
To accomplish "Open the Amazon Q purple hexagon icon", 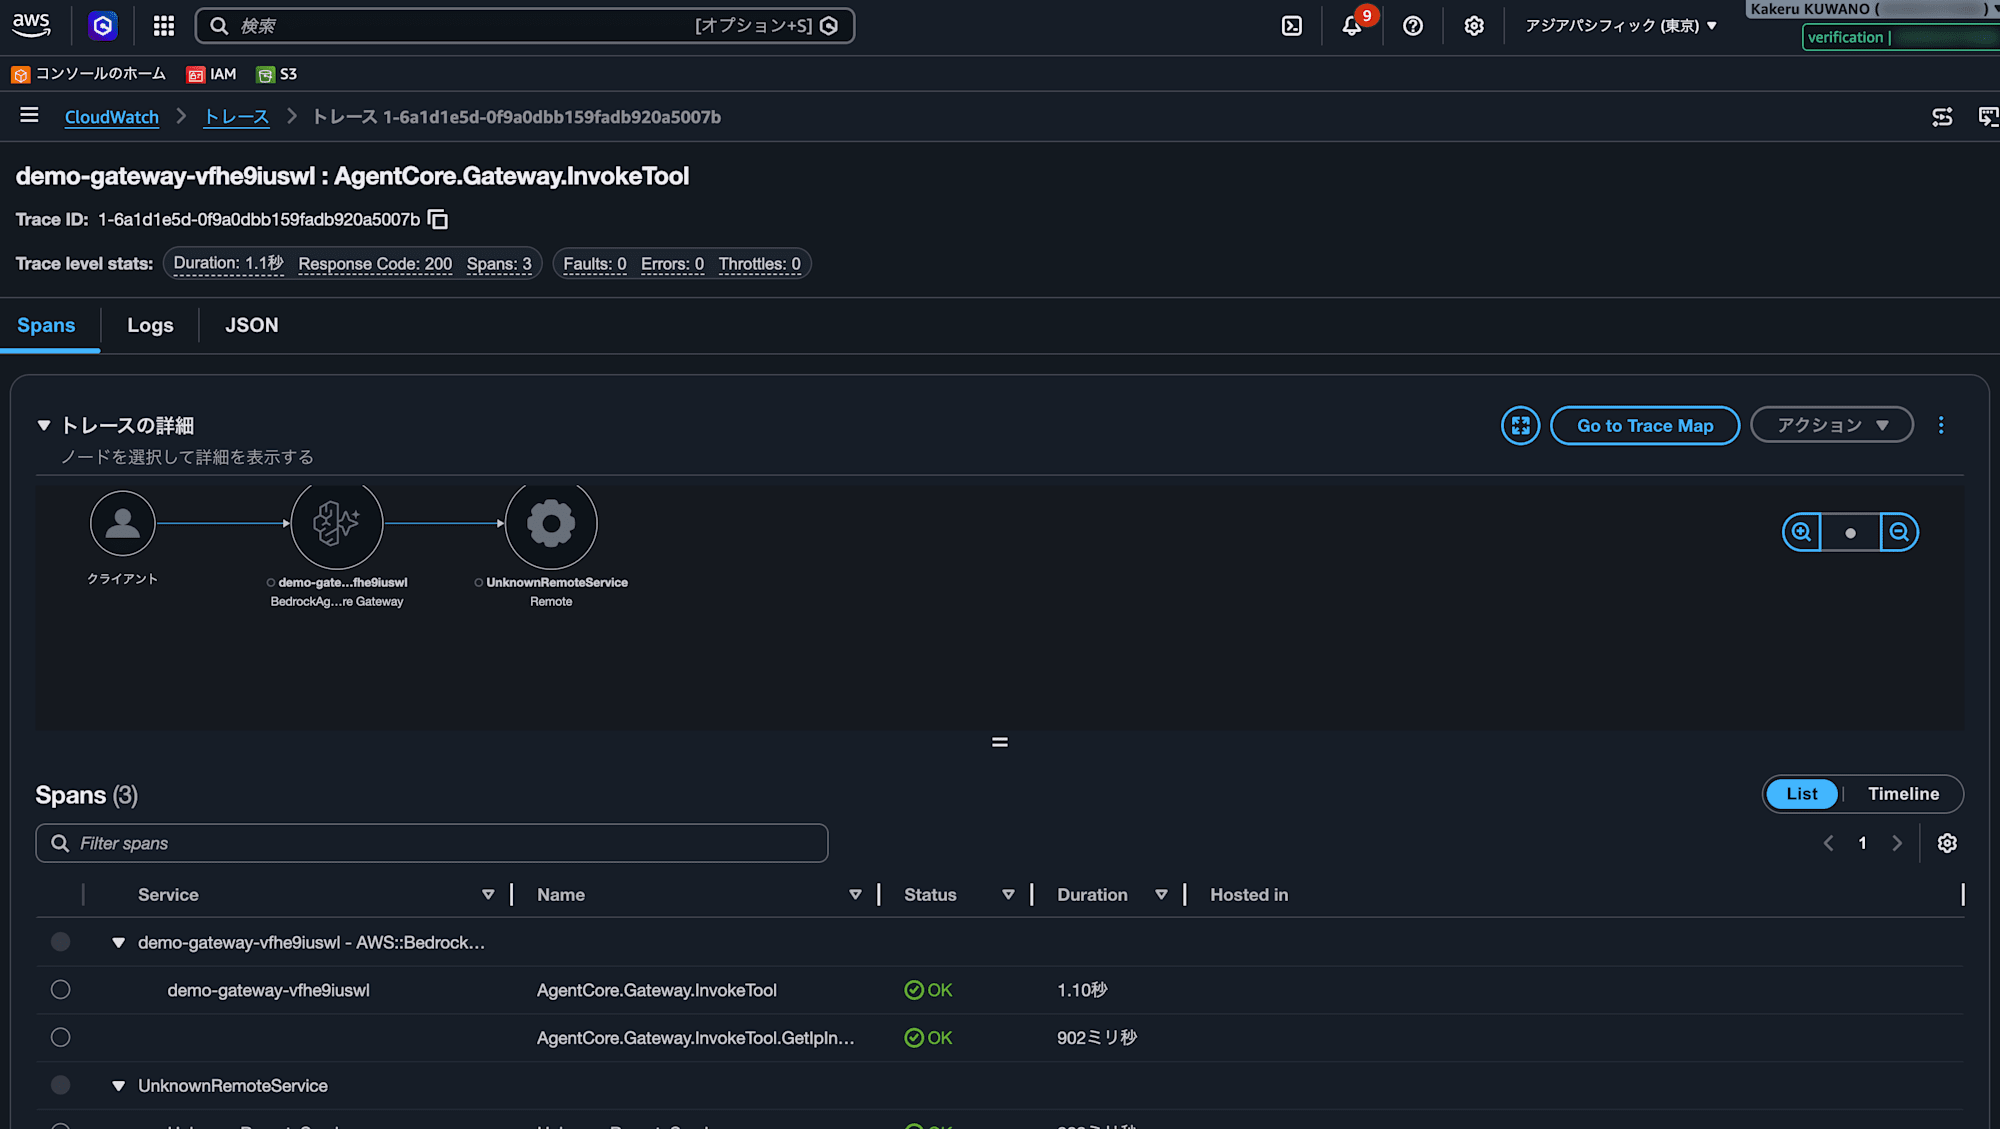I will point(102,26).
